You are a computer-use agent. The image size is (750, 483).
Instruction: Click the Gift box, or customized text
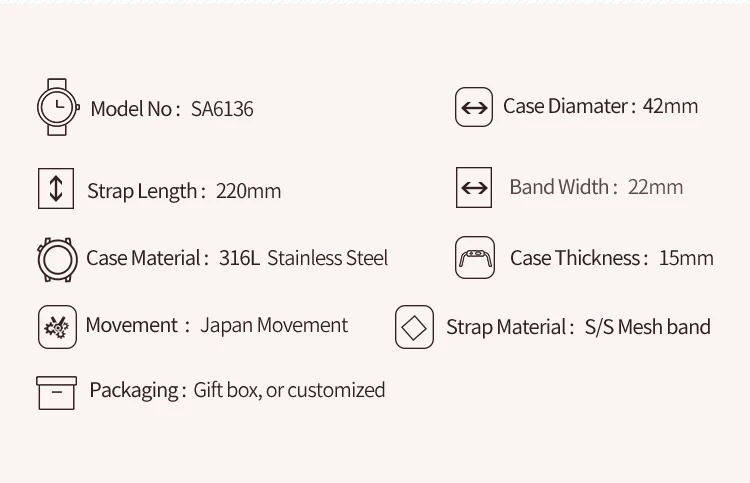point(289,390)
